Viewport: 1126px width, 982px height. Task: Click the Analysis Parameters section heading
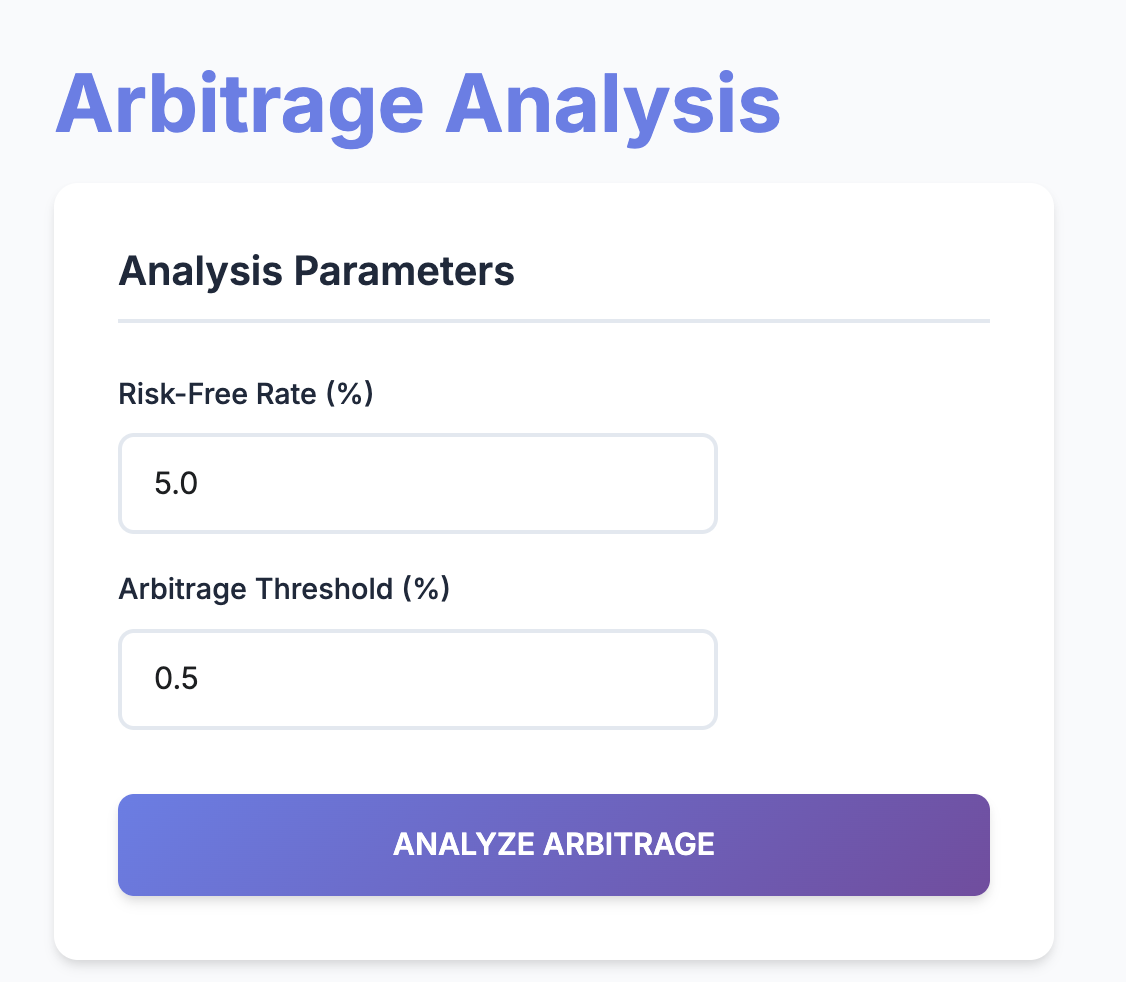tap(316, 270)
